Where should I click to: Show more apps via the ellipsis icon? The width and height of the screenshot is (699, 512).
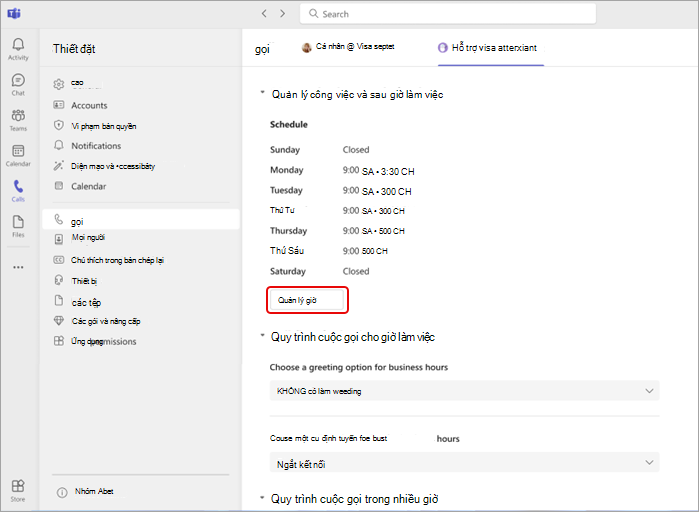18,267
